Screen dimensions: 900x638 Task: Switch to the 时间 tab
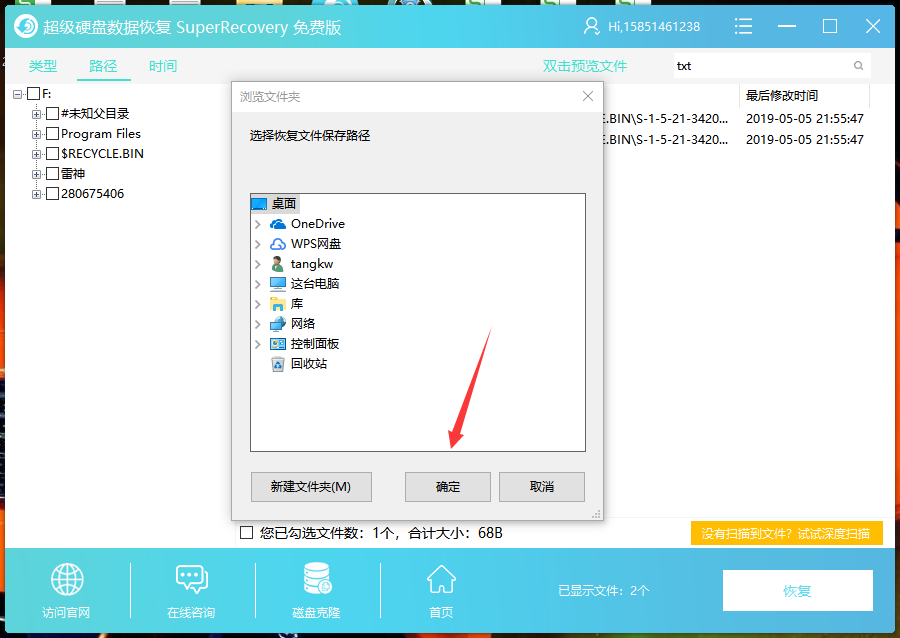[x=163, y=66]
